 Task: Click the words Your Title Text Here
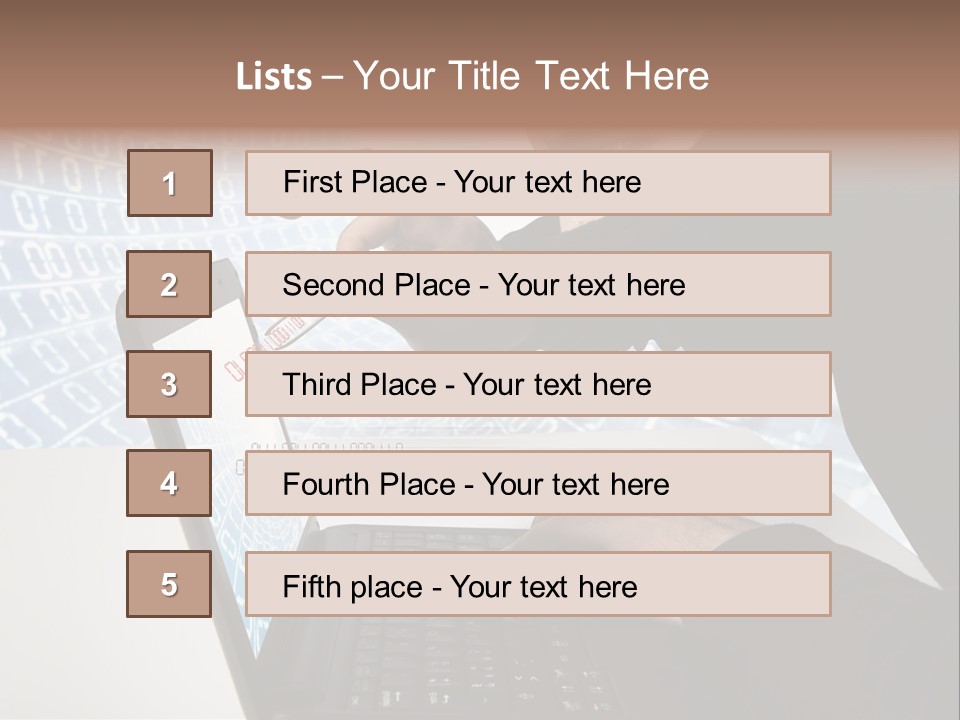coord(531,76)
